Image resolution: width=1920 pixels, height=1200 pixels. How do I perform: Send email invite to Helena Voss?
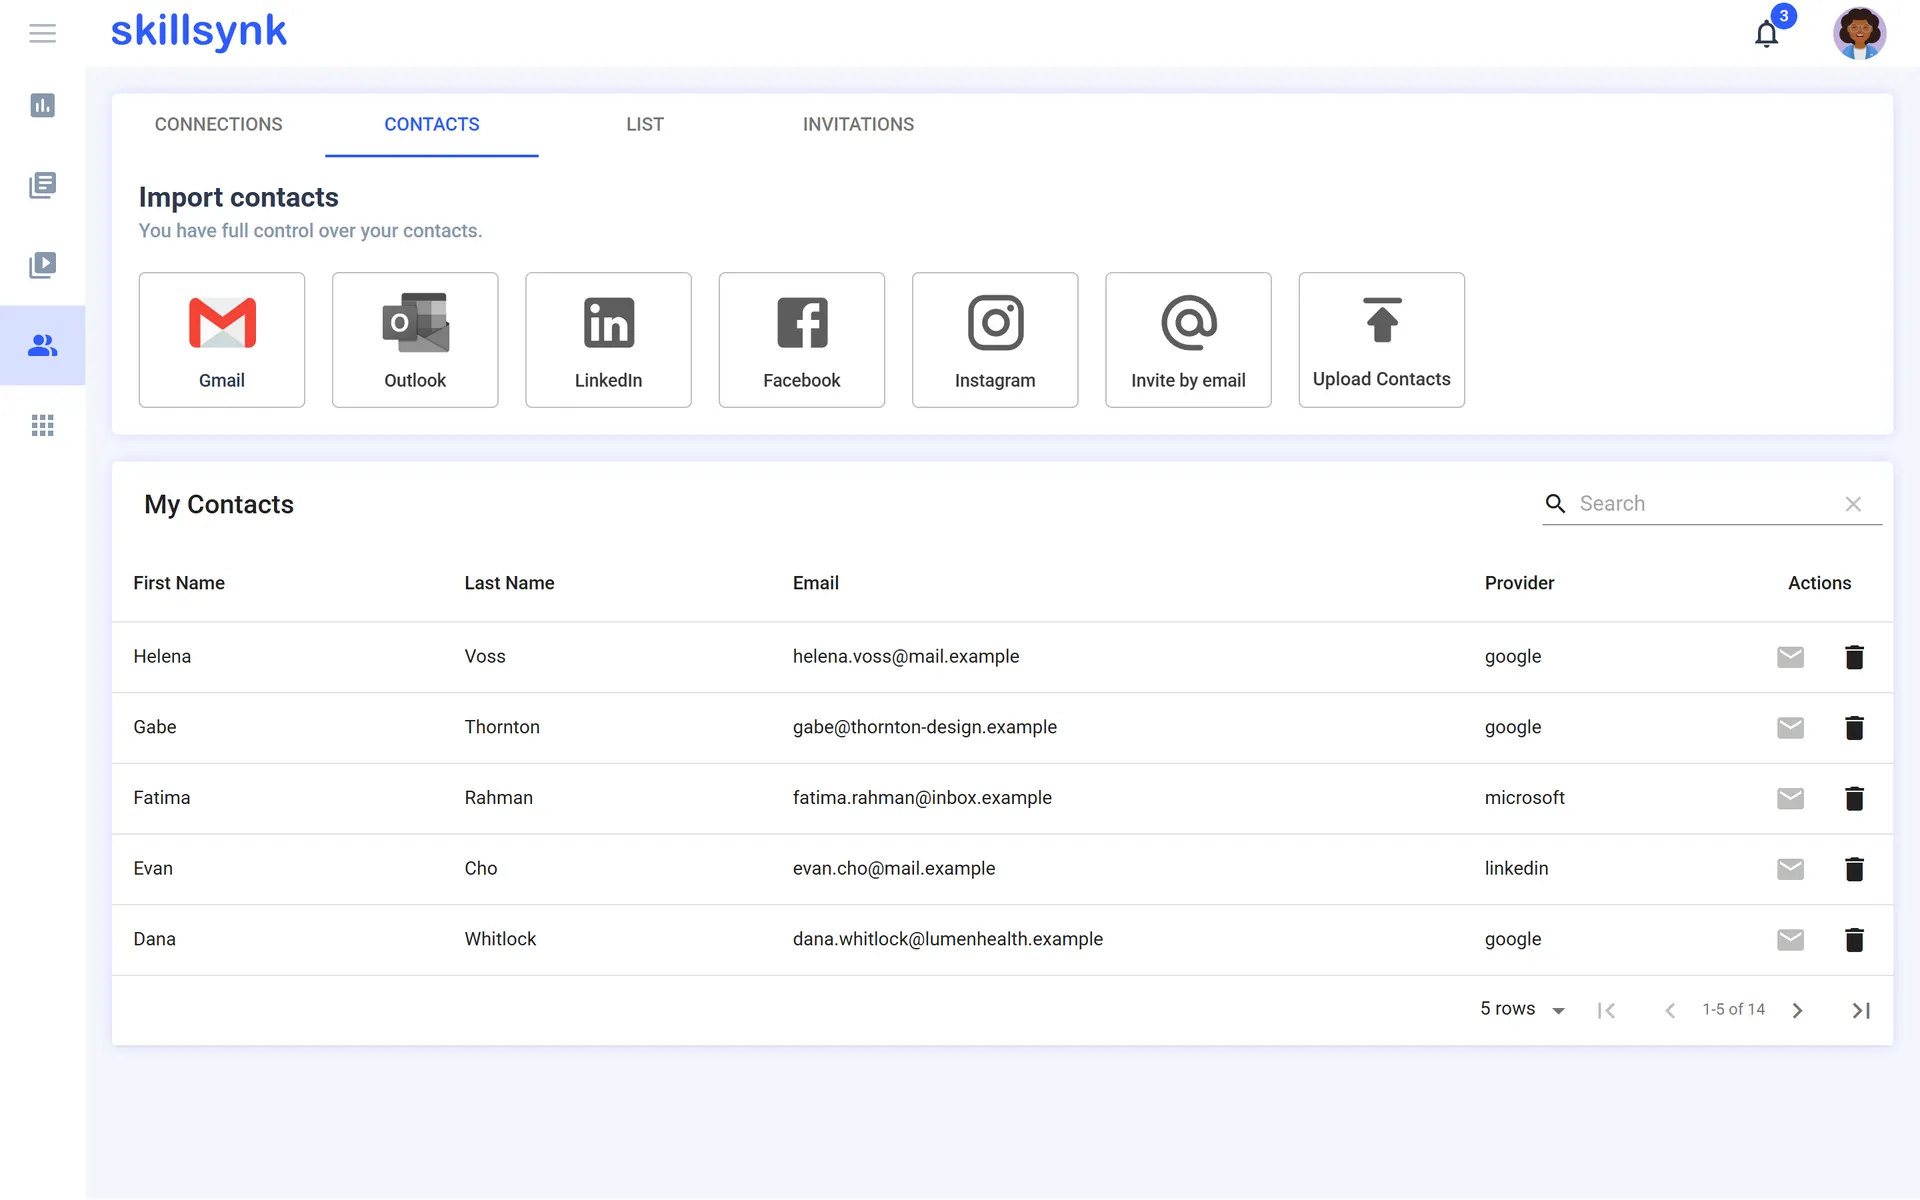click(x=1790, y=657)
